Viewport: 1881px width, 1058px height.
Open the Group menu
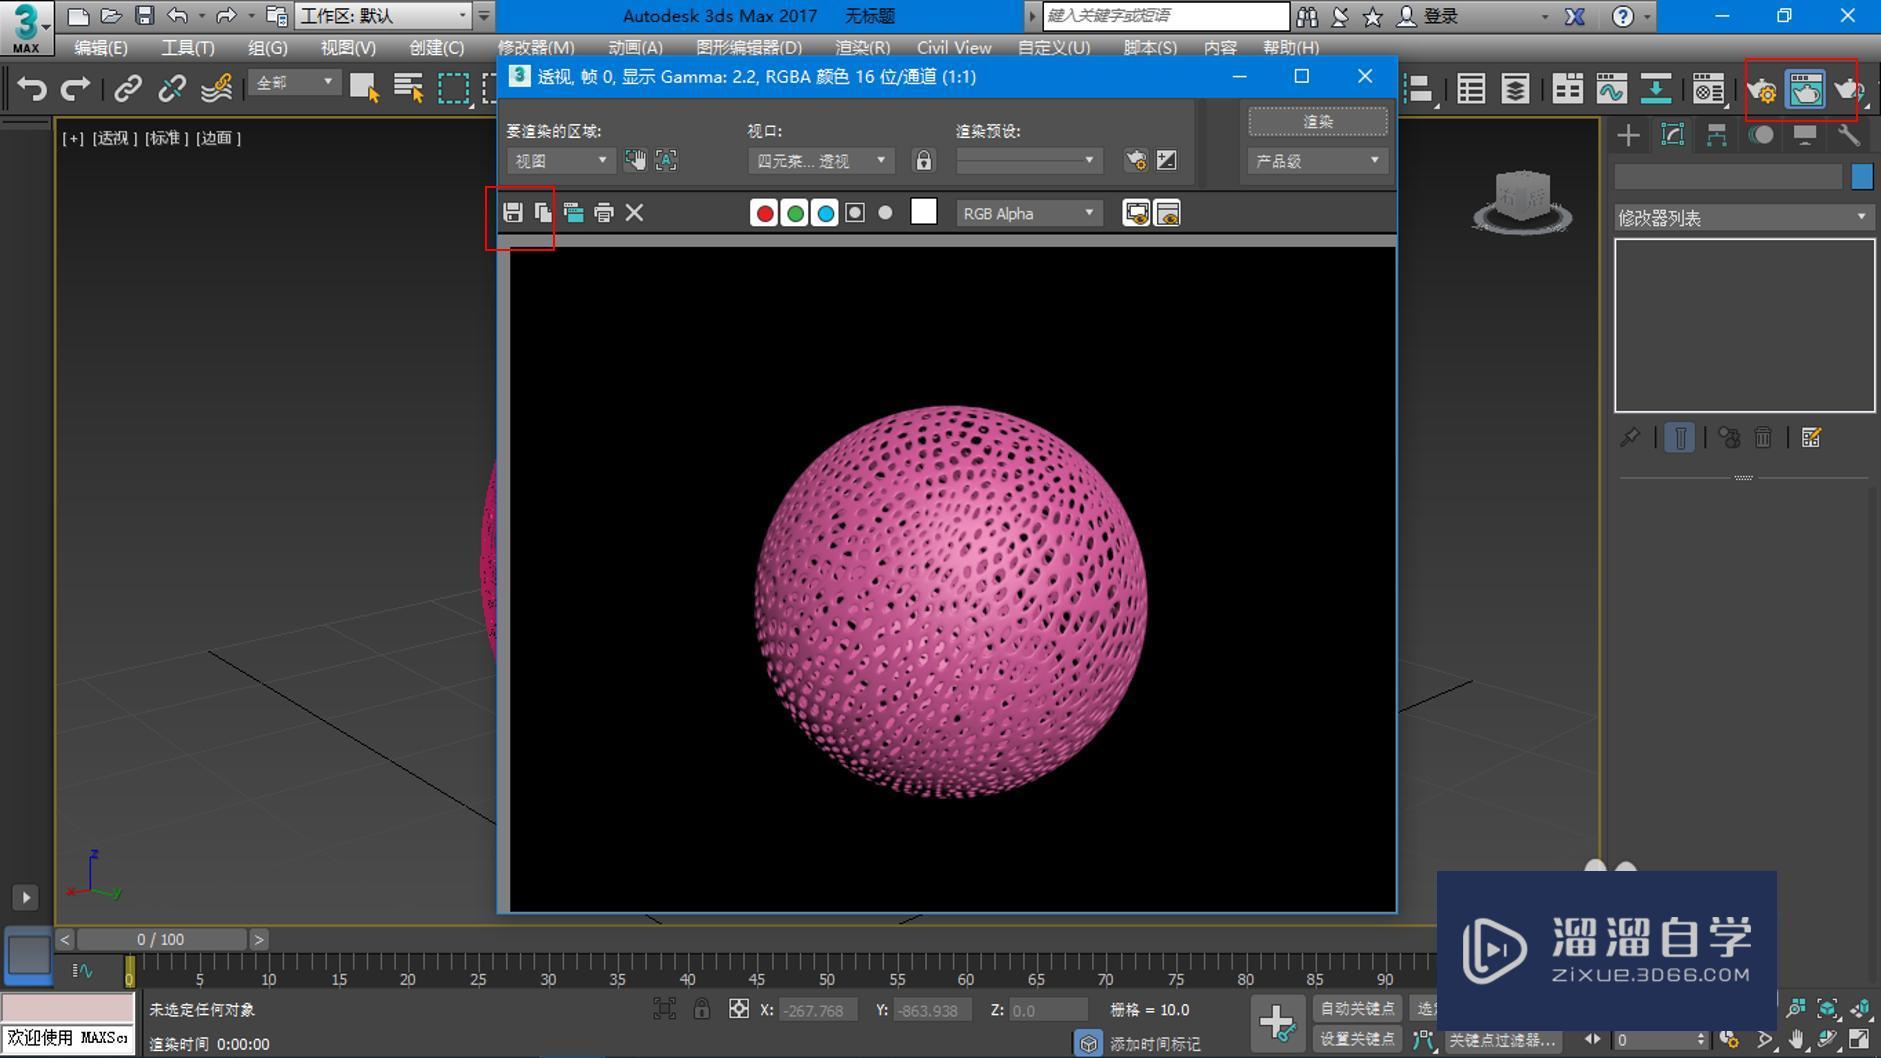click(x=268, y=47)
